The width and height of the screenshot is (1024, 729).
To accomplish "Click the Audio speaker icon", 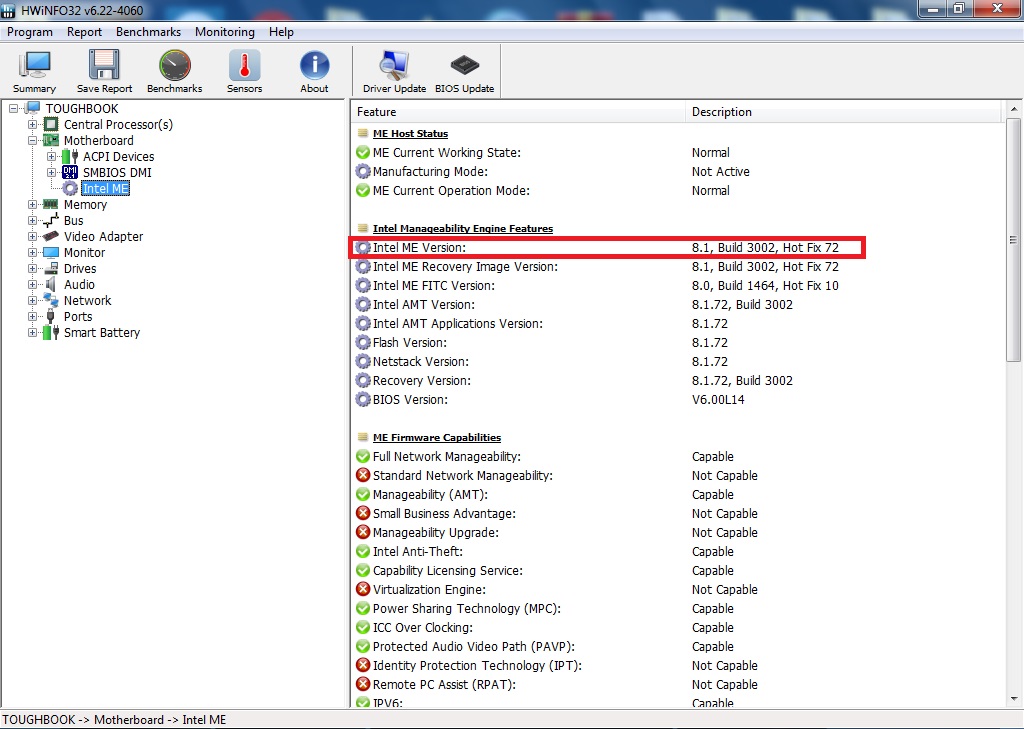I will 51,284.
